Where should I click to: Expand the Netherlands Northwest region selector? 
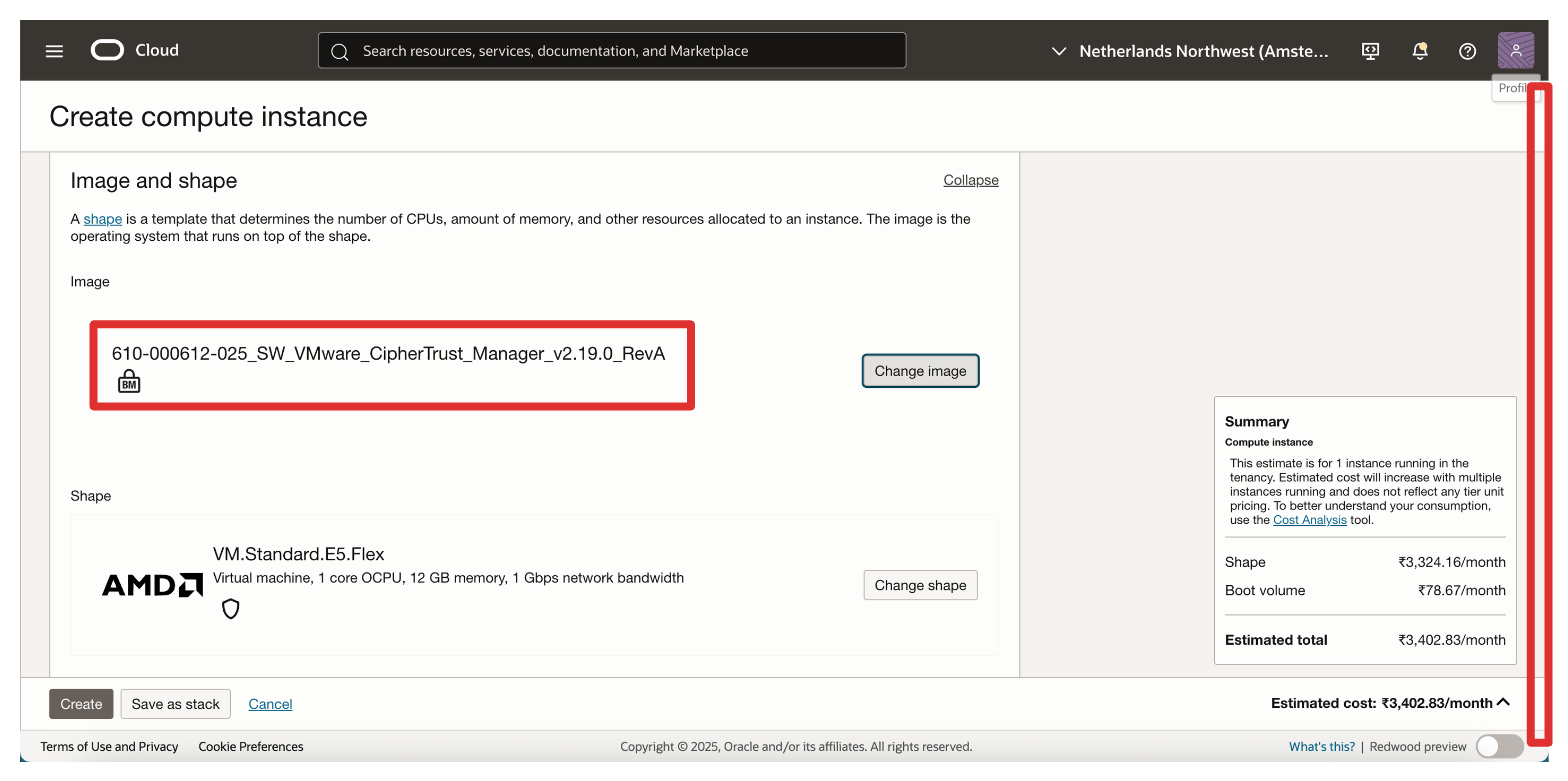click(x=1190, y=51)
